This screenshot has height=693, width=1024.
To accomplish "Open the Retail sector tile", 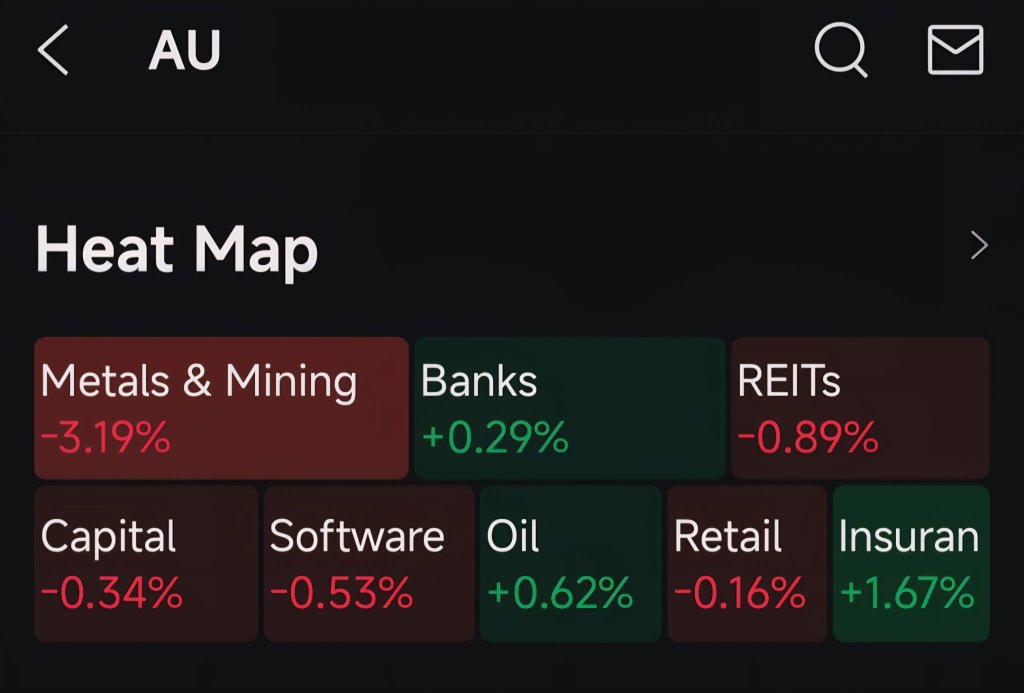I will point(747,563).
